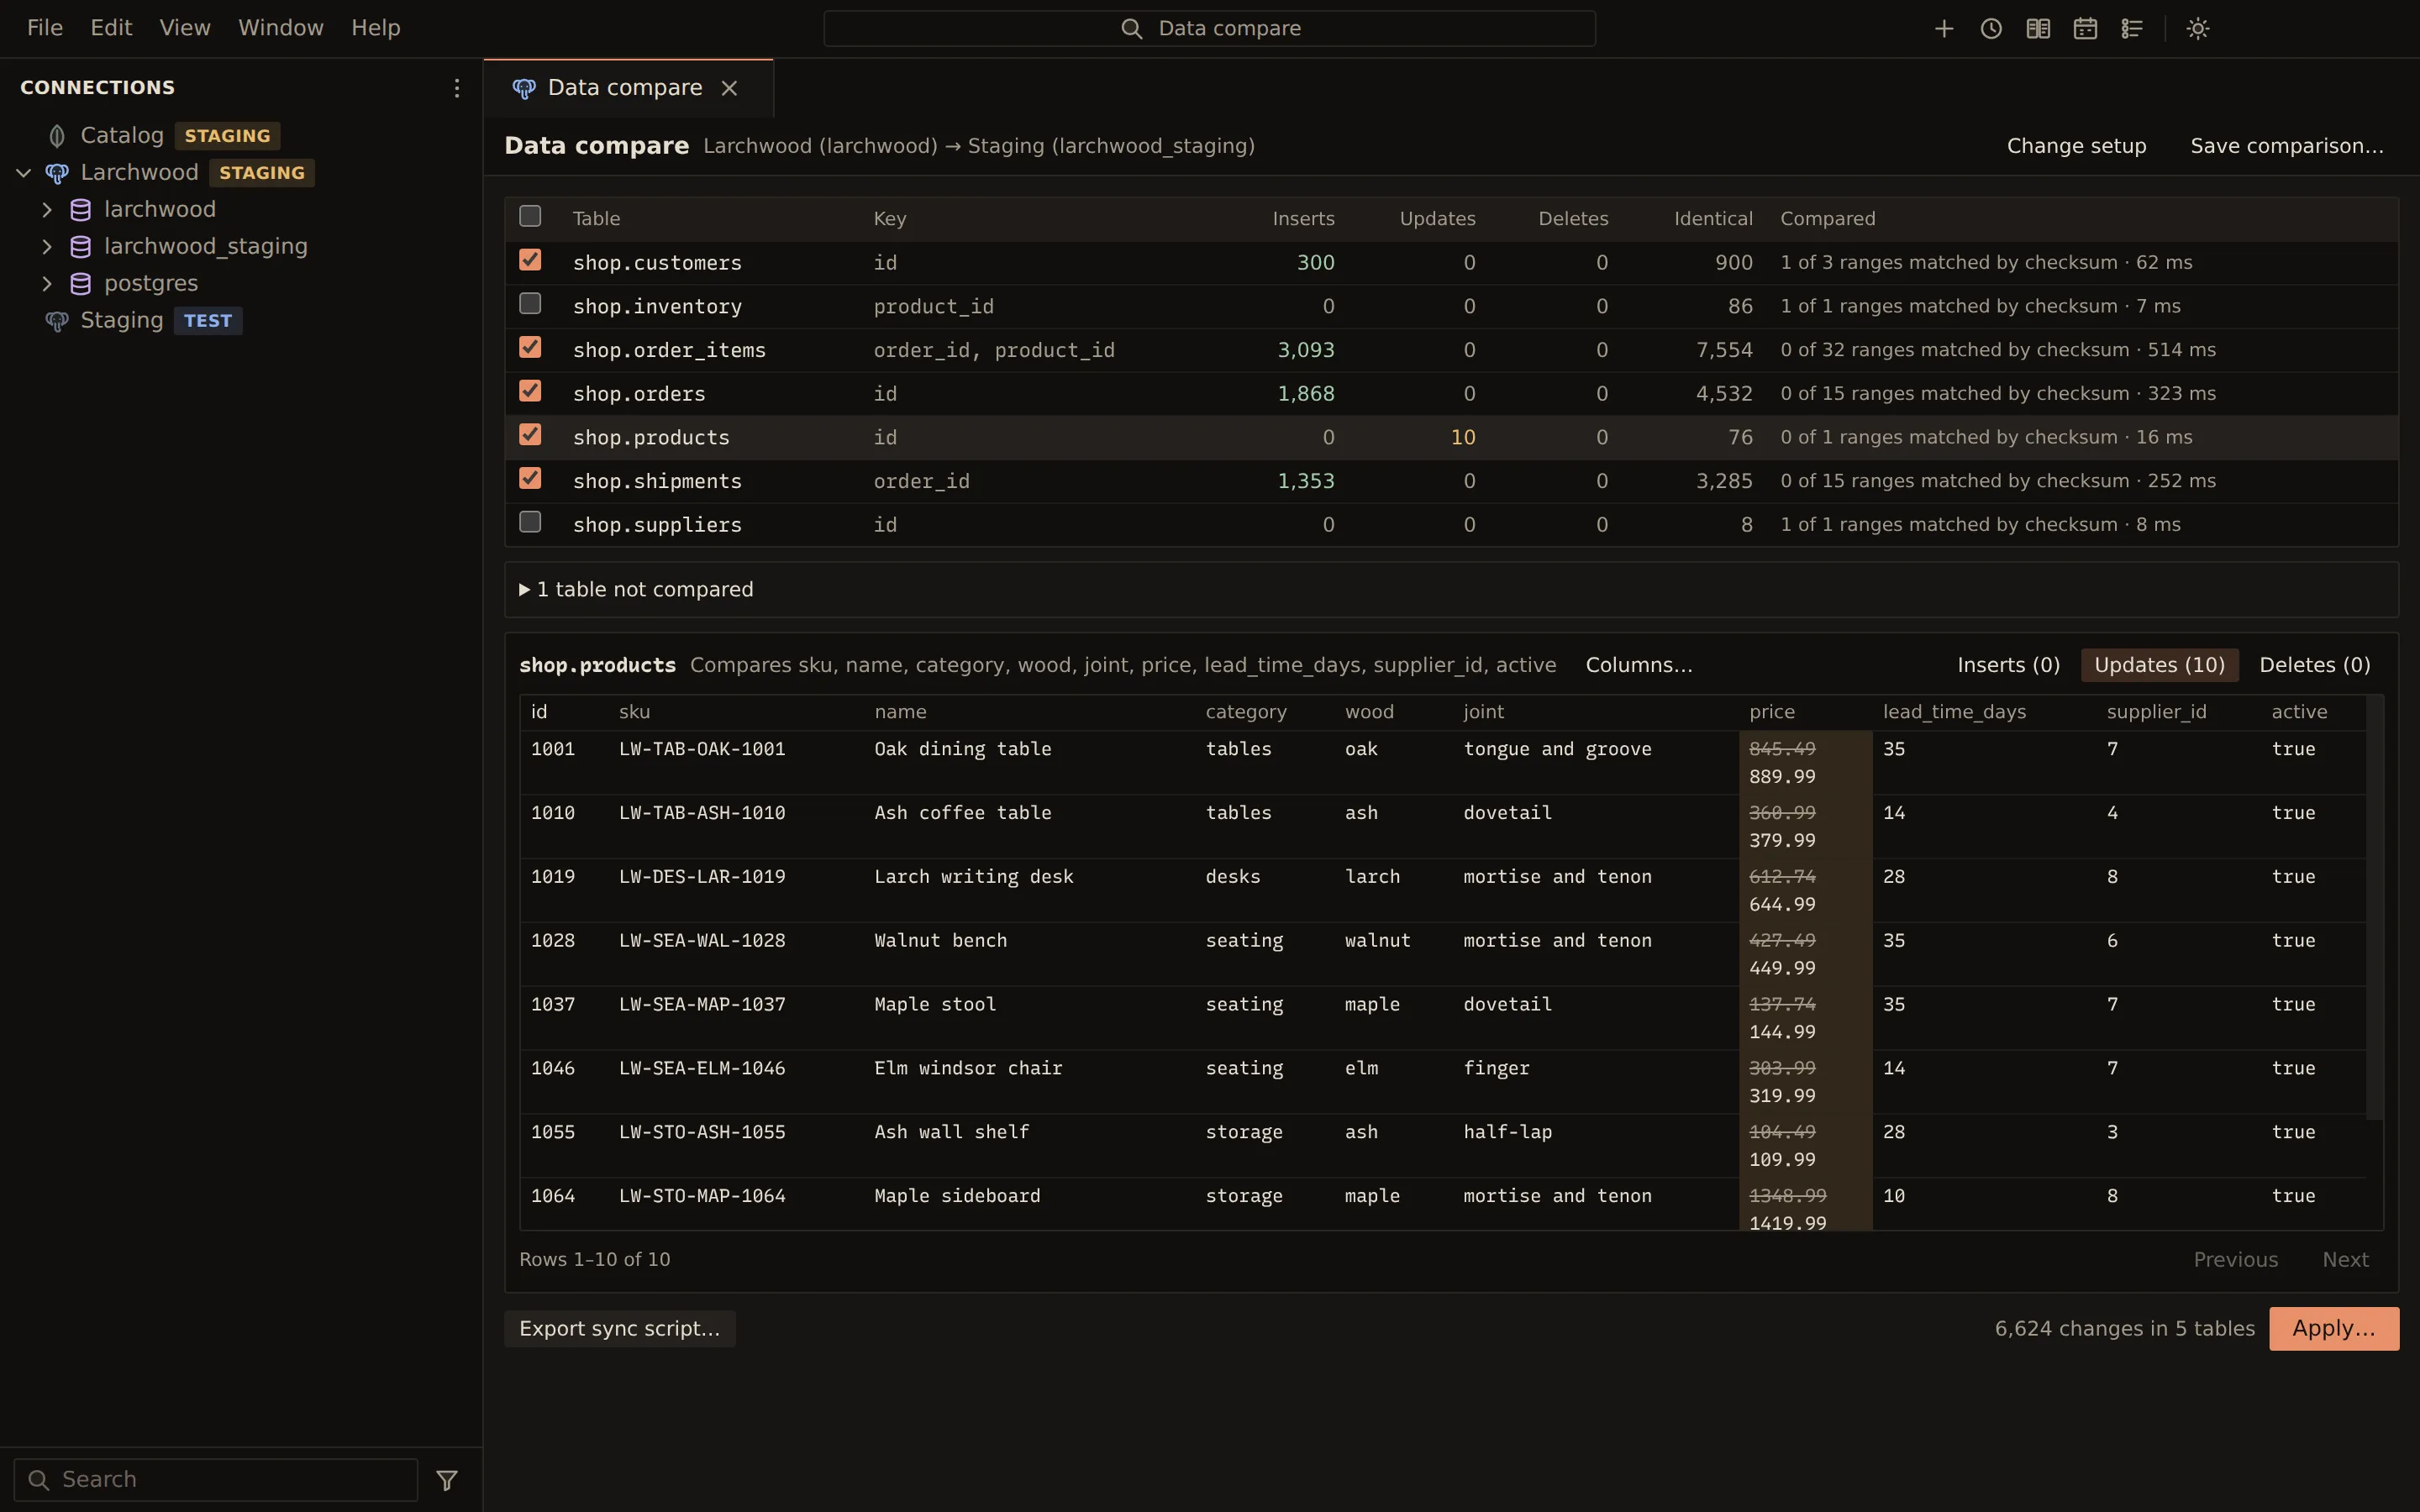Click the Apply... button
The width and height of the screenshot is (2420, 1512).
pos(2333,1329)
